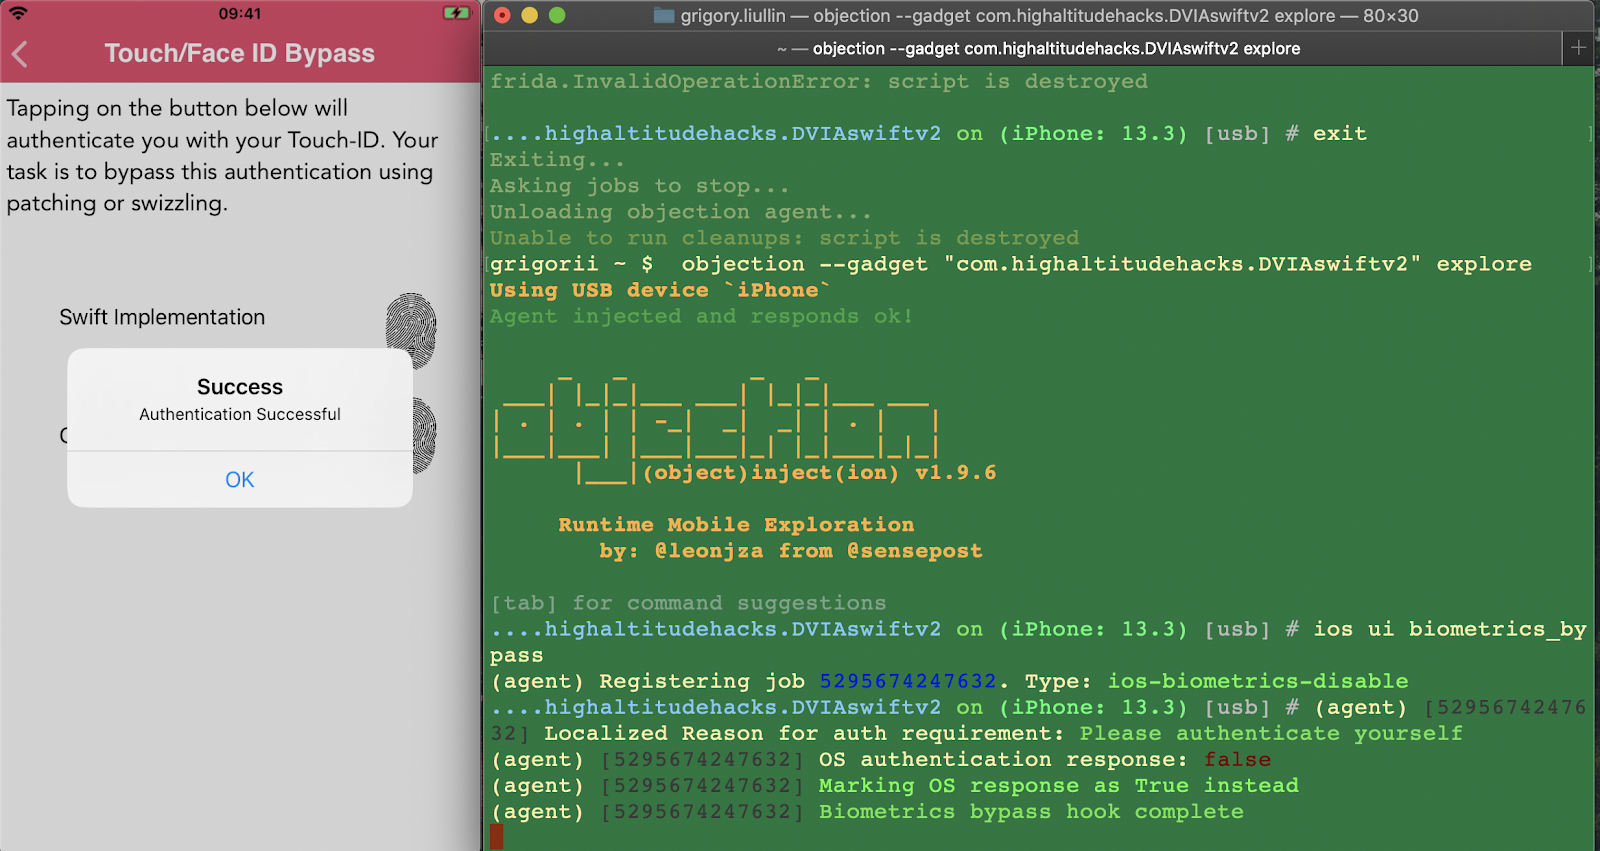Click the folder icon in the terminal title bar
The width and height of the screenshot is (1600, 851).
click(663, 15)
